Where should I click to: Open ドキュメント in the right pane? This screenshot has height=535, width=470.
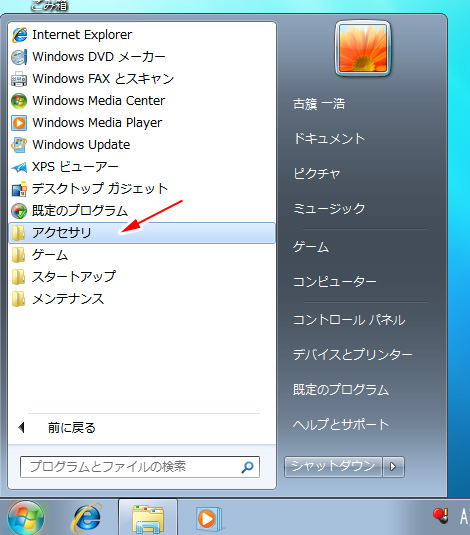329,139
